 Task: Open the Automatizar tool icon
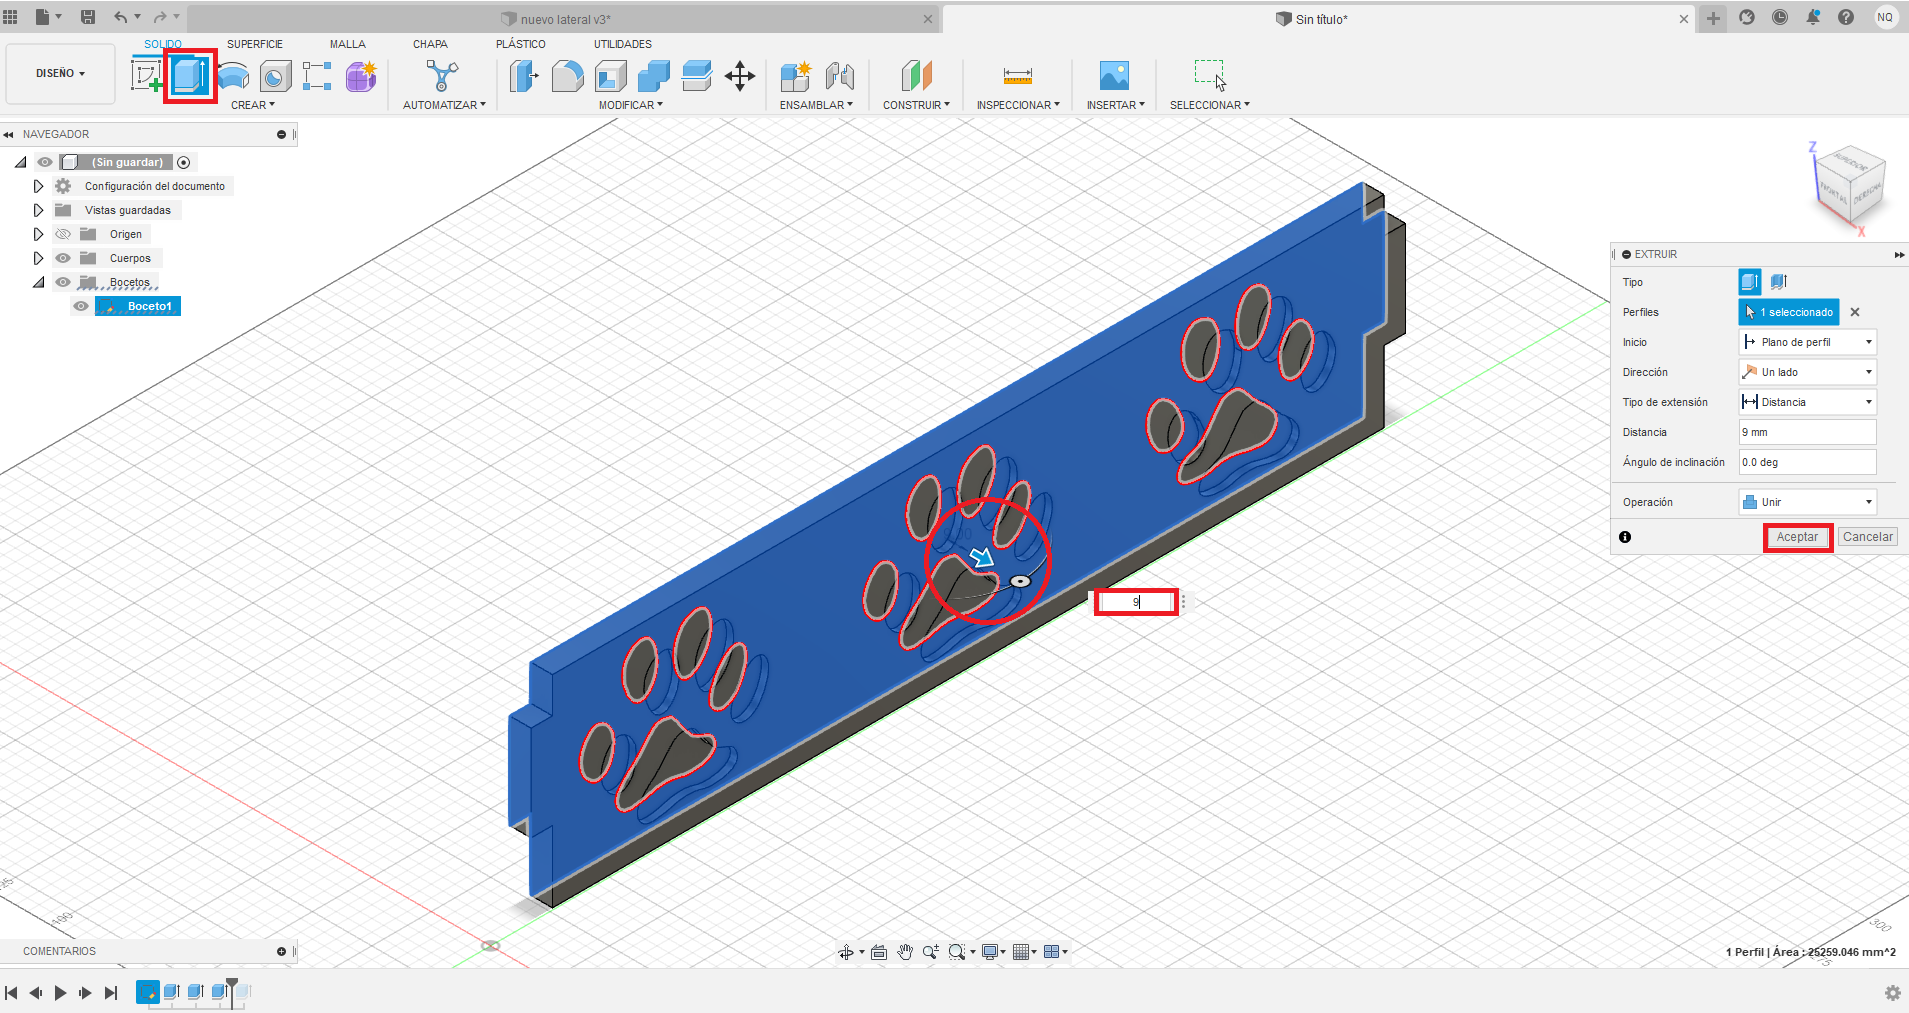[442, 76]
